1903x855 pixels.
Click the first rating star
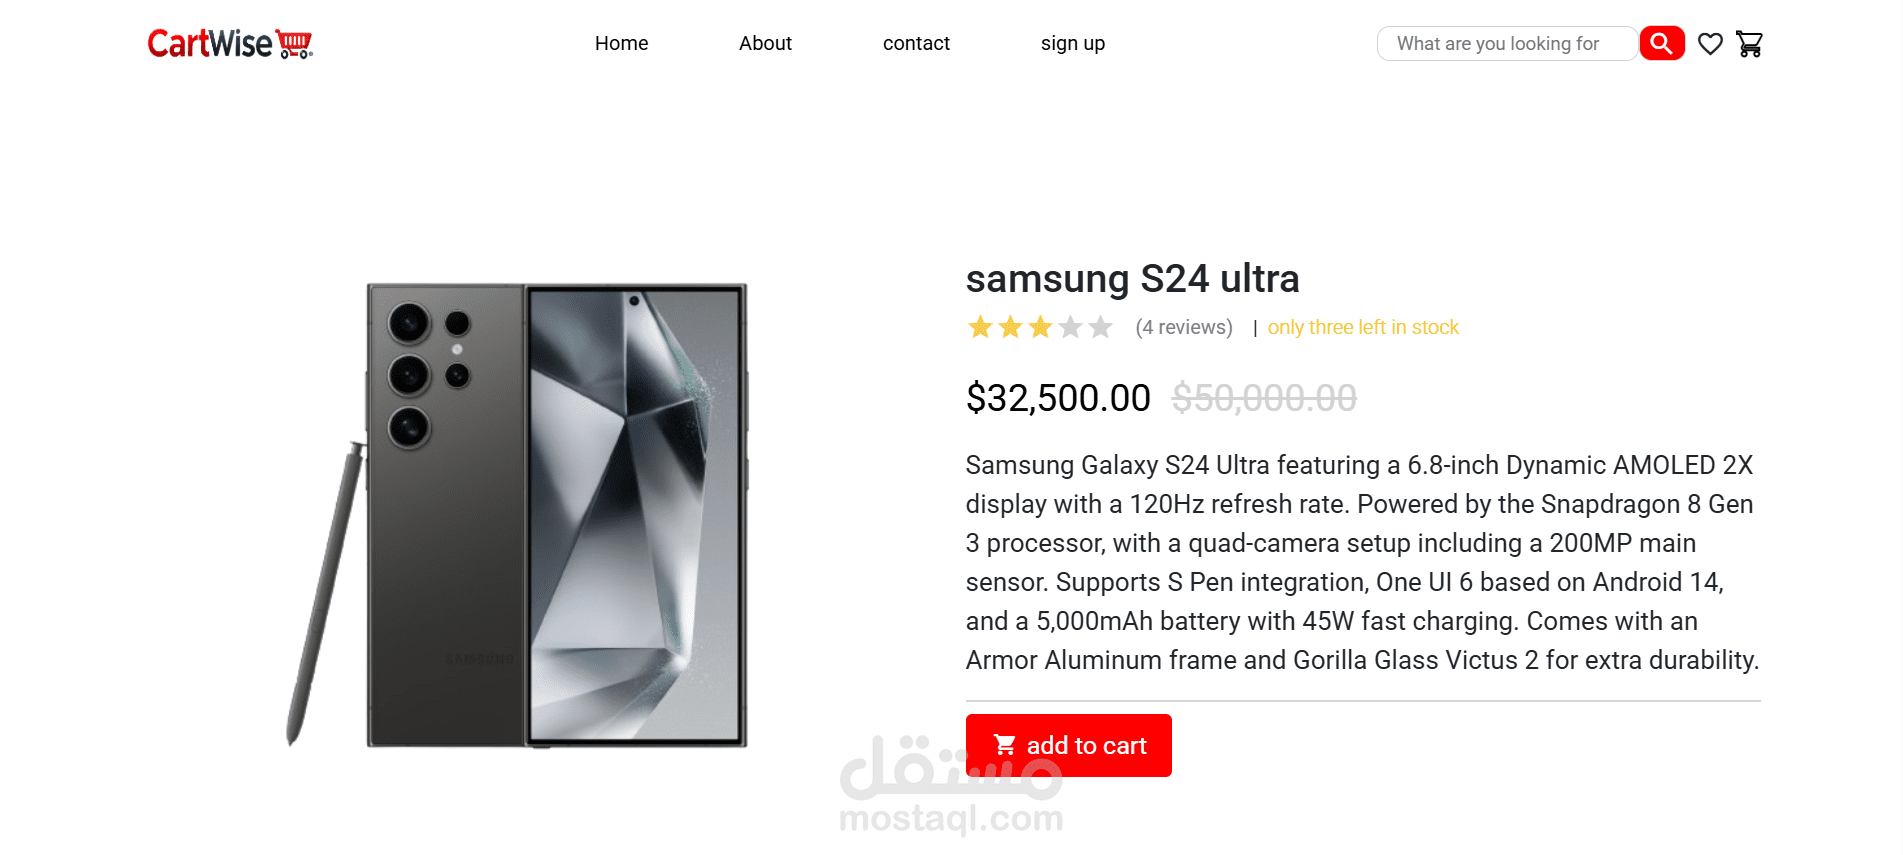point(980,327)
